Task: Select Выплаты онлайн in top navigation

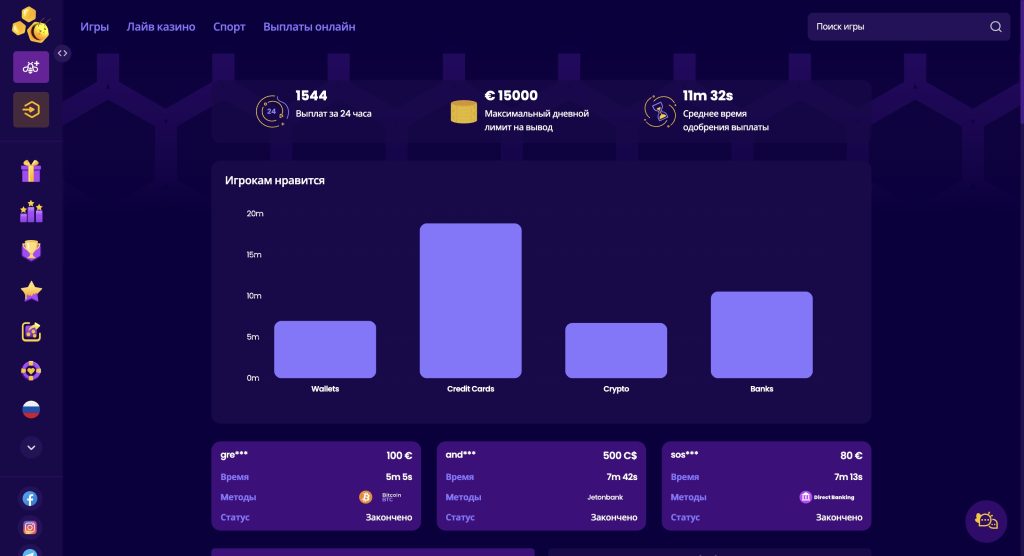Action: pos(309,27)
